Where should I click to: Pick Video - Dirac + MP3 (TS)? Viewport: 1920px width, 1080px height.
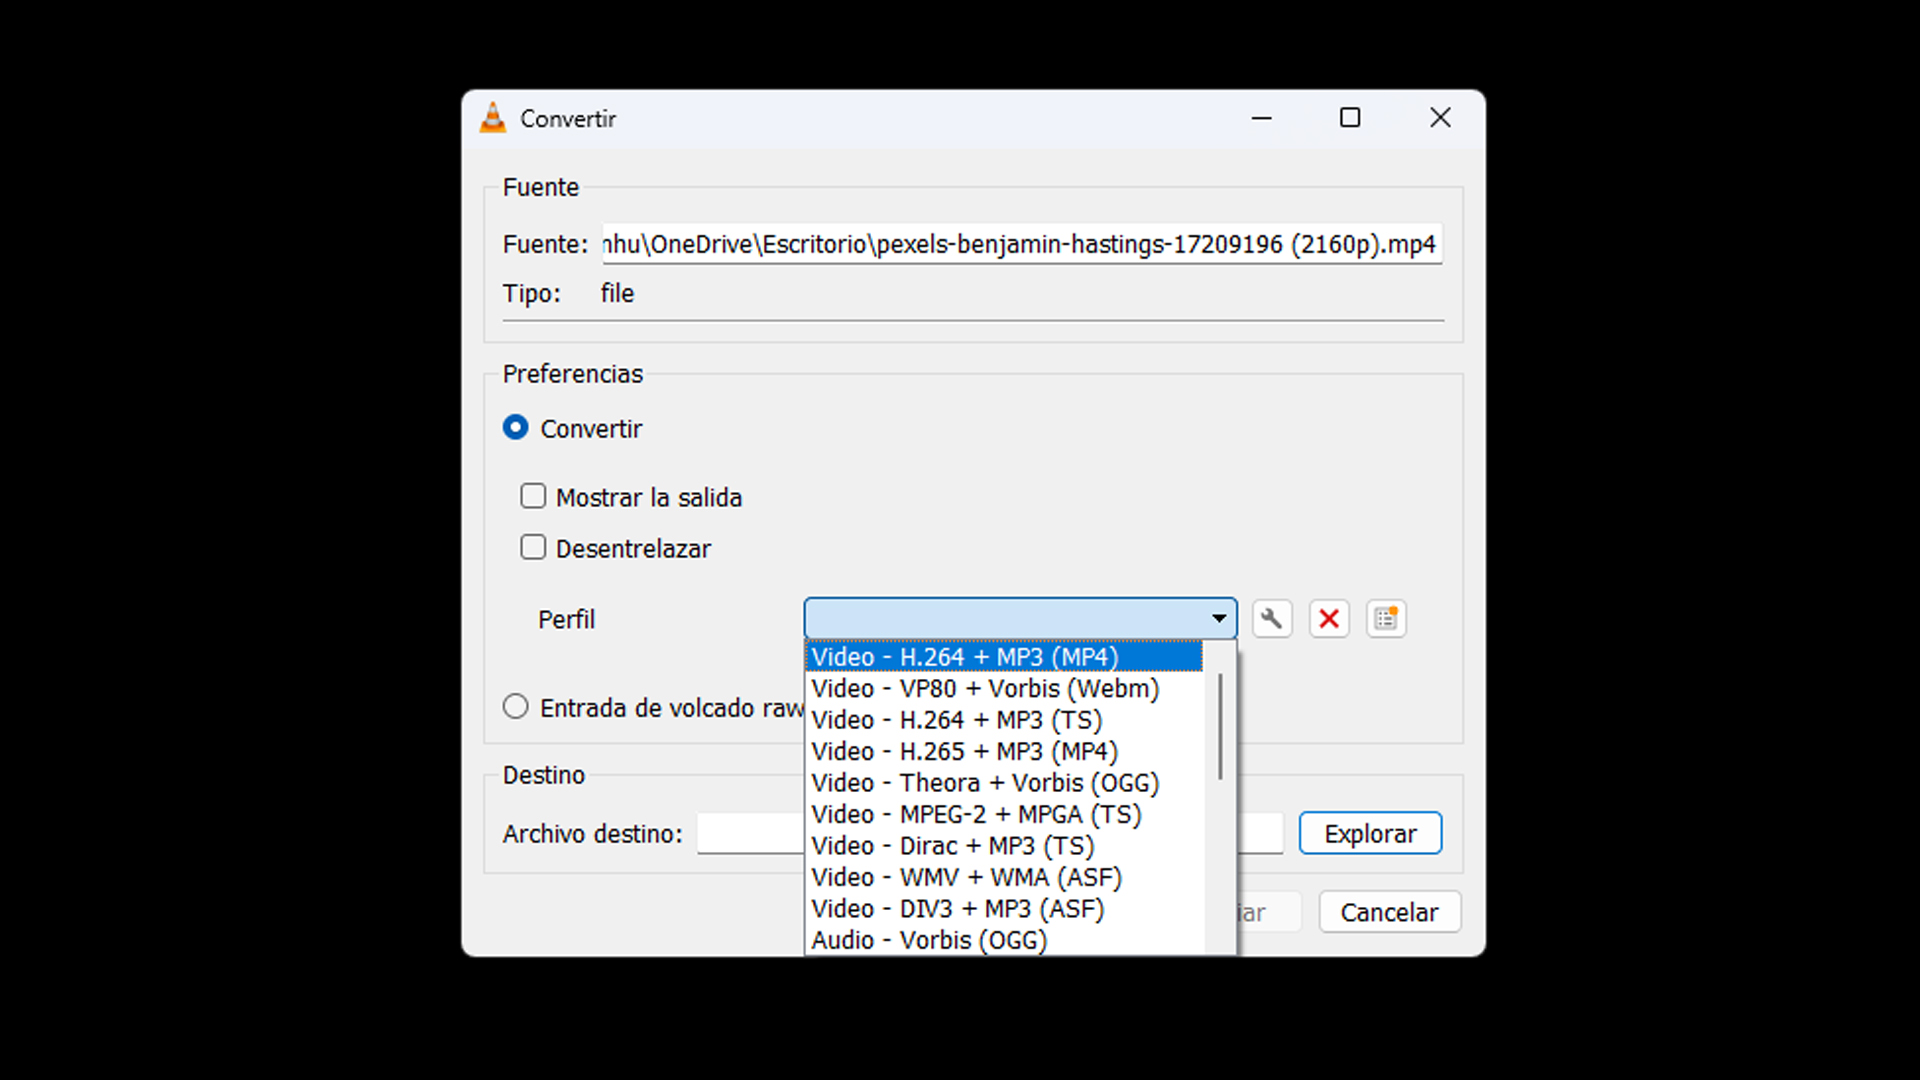(x=1004, y=846)
